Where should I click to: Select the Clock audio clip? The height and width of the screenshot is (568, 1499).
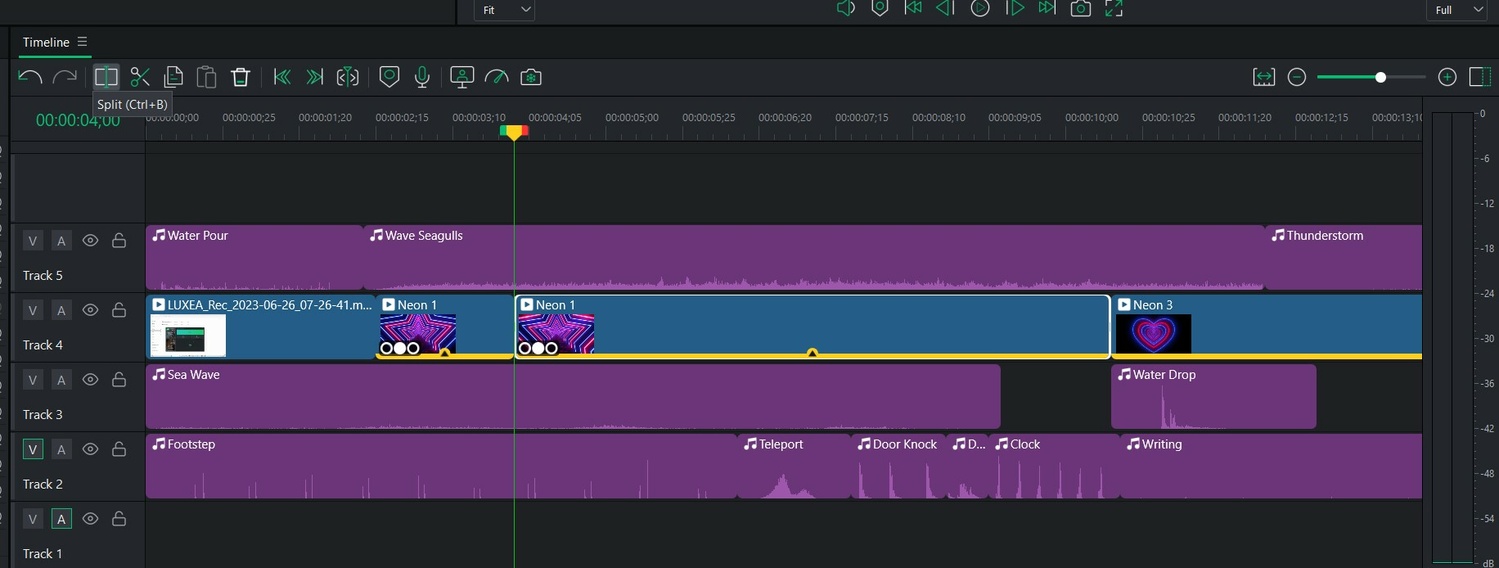click(1053, 466)
